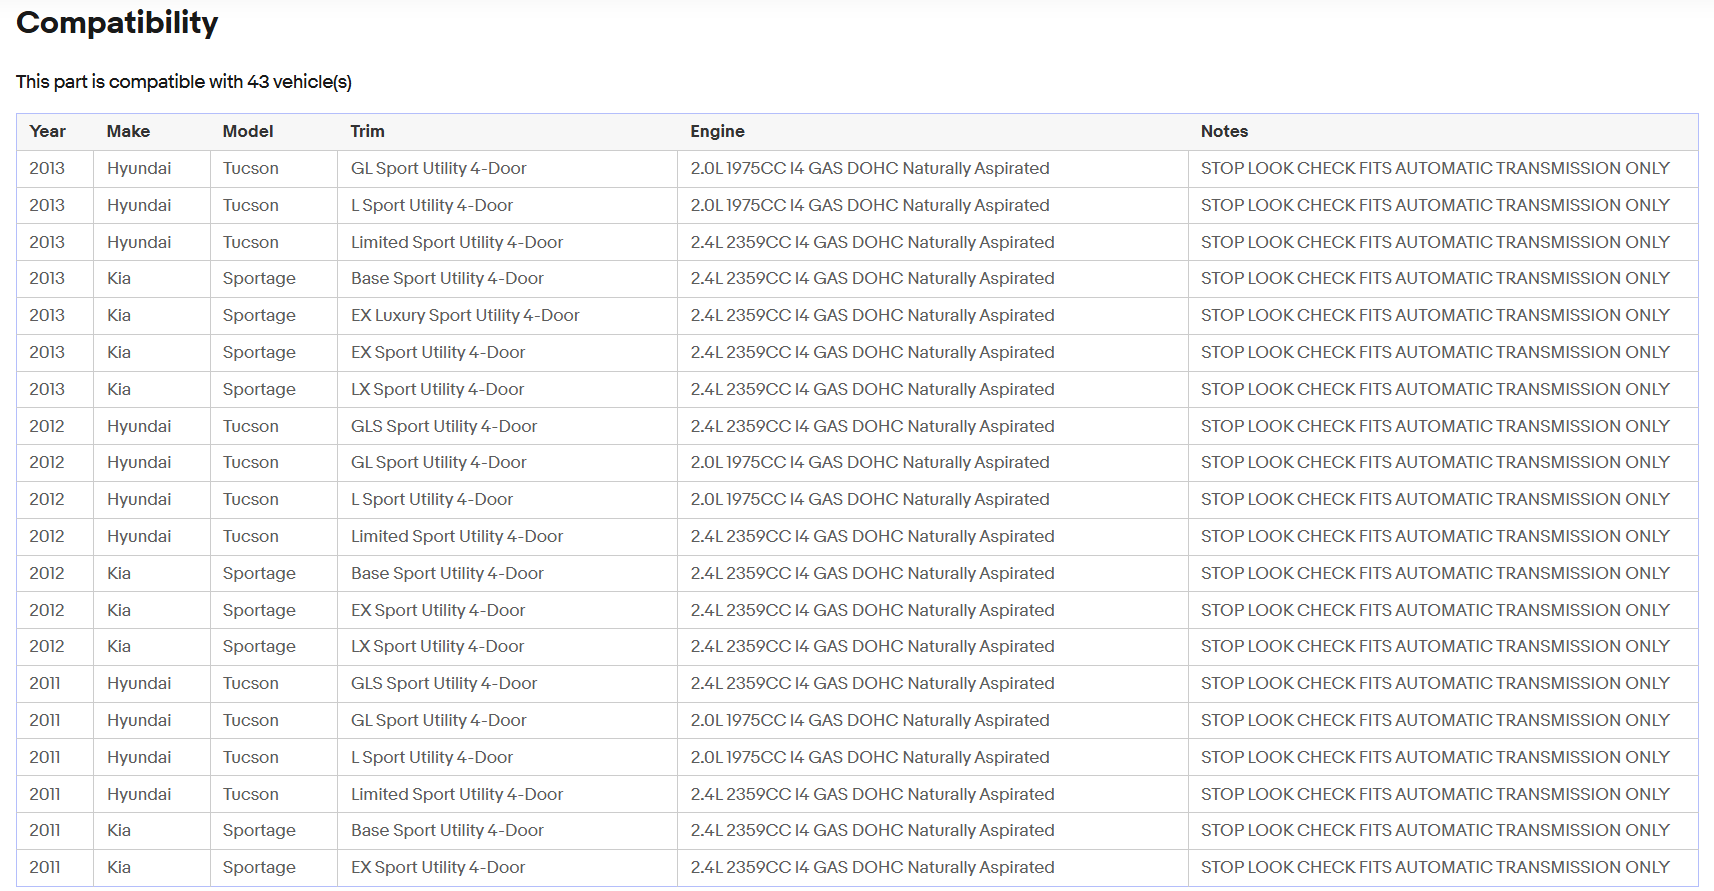The height and width of the screenshot is (891, 1714).
Task: Click 'Kia' in the 2012 Sportage Base row
Action: click(x=119, y=573)
